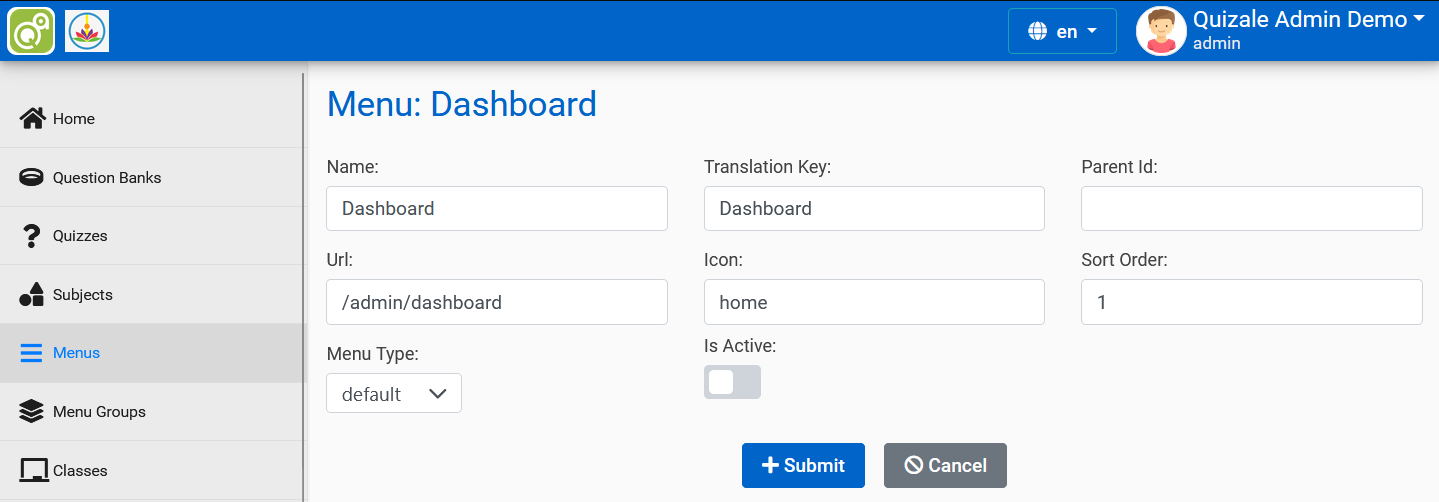The width and height of the screenshot is (1439, 502).
Task: Click into the Sort Order field
Action: pyautogui.click(x=1251, y=302)
